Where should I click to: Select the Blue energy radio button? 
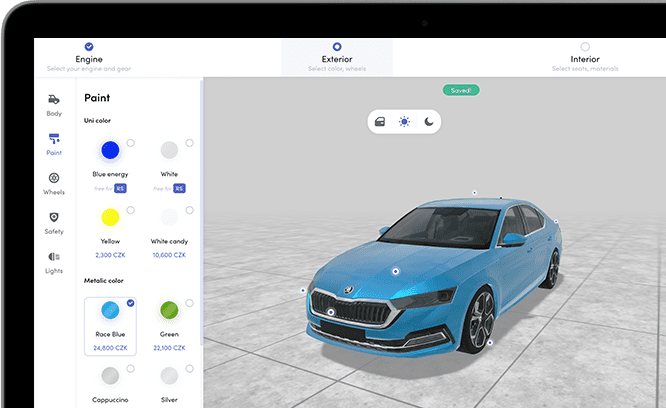(130, 143)
